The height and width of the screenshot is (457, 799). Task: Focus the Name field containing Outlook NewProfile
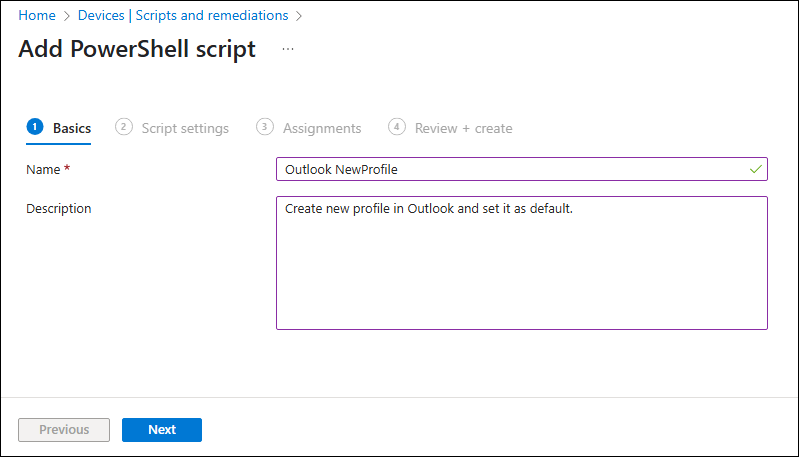510,170
